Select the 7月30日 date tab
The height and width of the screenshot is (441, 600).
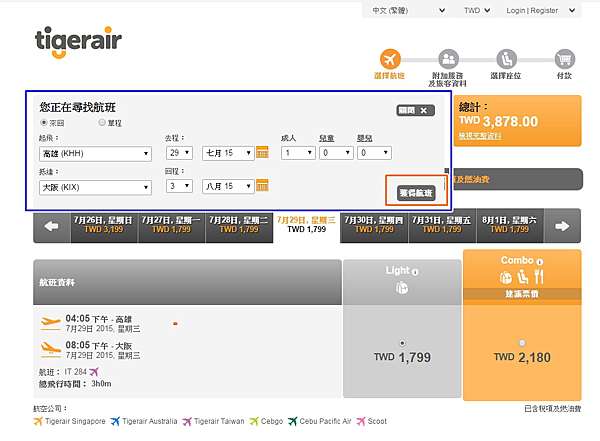coord(374,226)
